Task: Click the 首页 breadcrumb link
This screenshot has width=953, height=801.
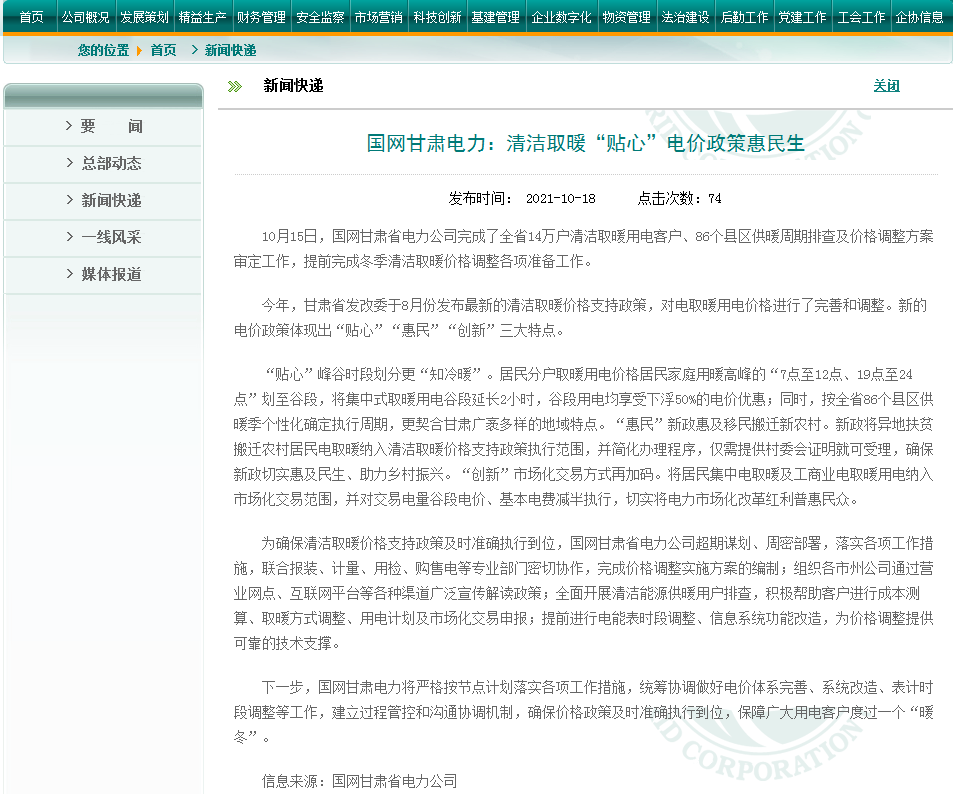Action: point(163,50)
